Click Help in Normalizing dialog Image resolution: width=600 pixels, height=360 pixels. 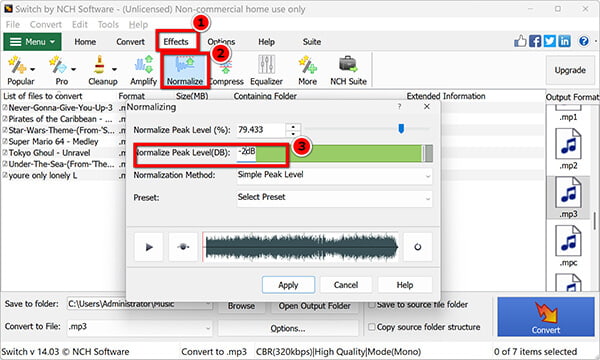[404, 285]
